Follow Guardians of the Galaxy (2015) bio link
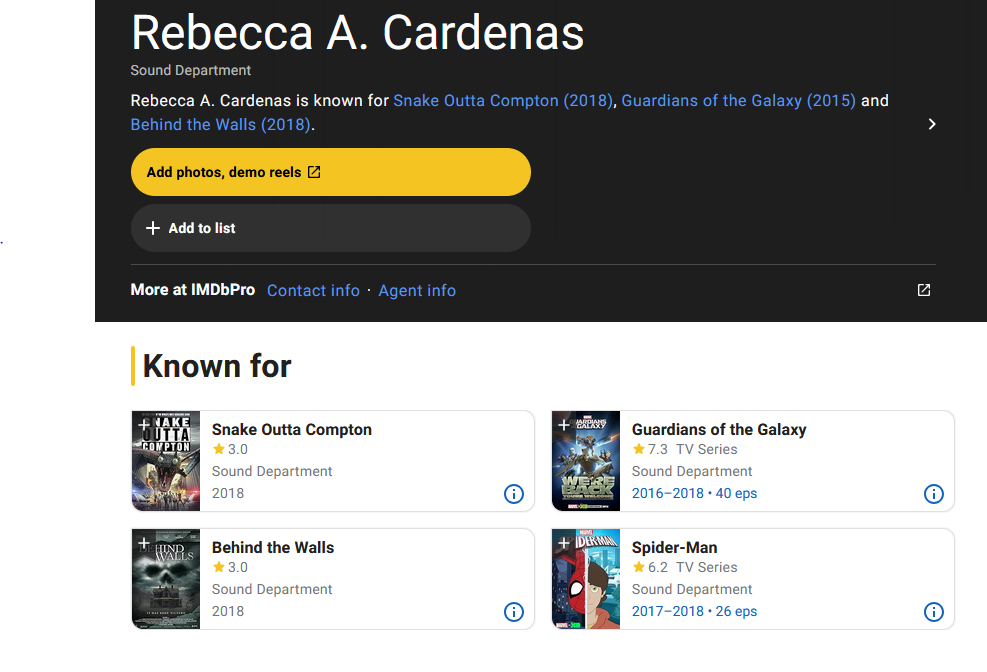987x672 pixels. coord(738,101)
